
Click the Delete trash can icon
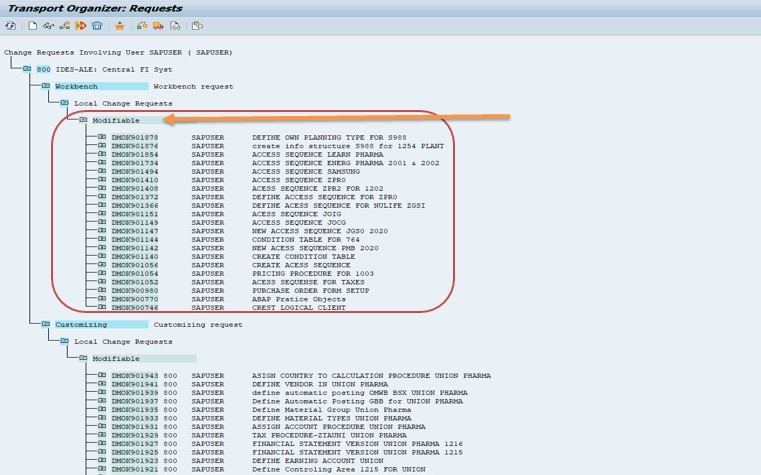[97, 26]
